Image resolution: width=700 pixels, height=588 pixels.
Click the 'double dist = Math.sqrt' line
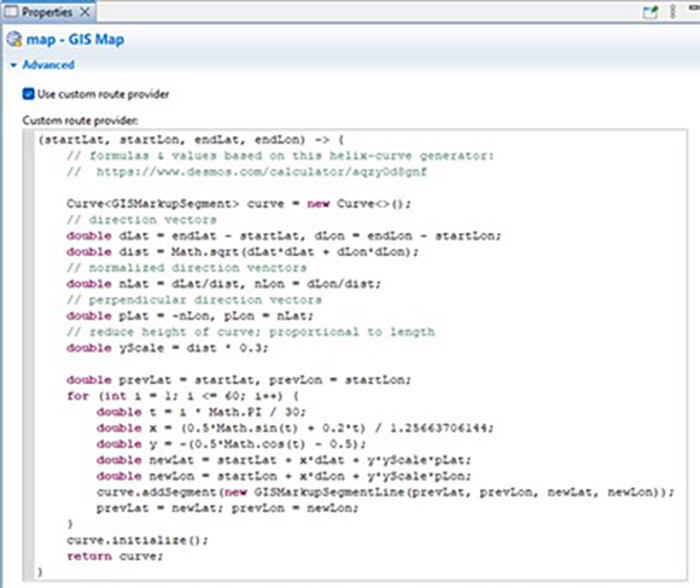click(242, 252)
